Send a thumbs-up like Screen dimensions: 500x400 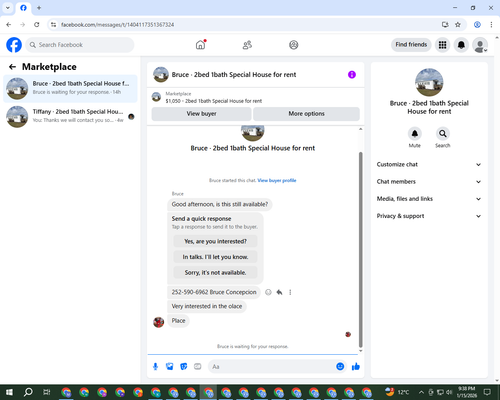(356, 367)
